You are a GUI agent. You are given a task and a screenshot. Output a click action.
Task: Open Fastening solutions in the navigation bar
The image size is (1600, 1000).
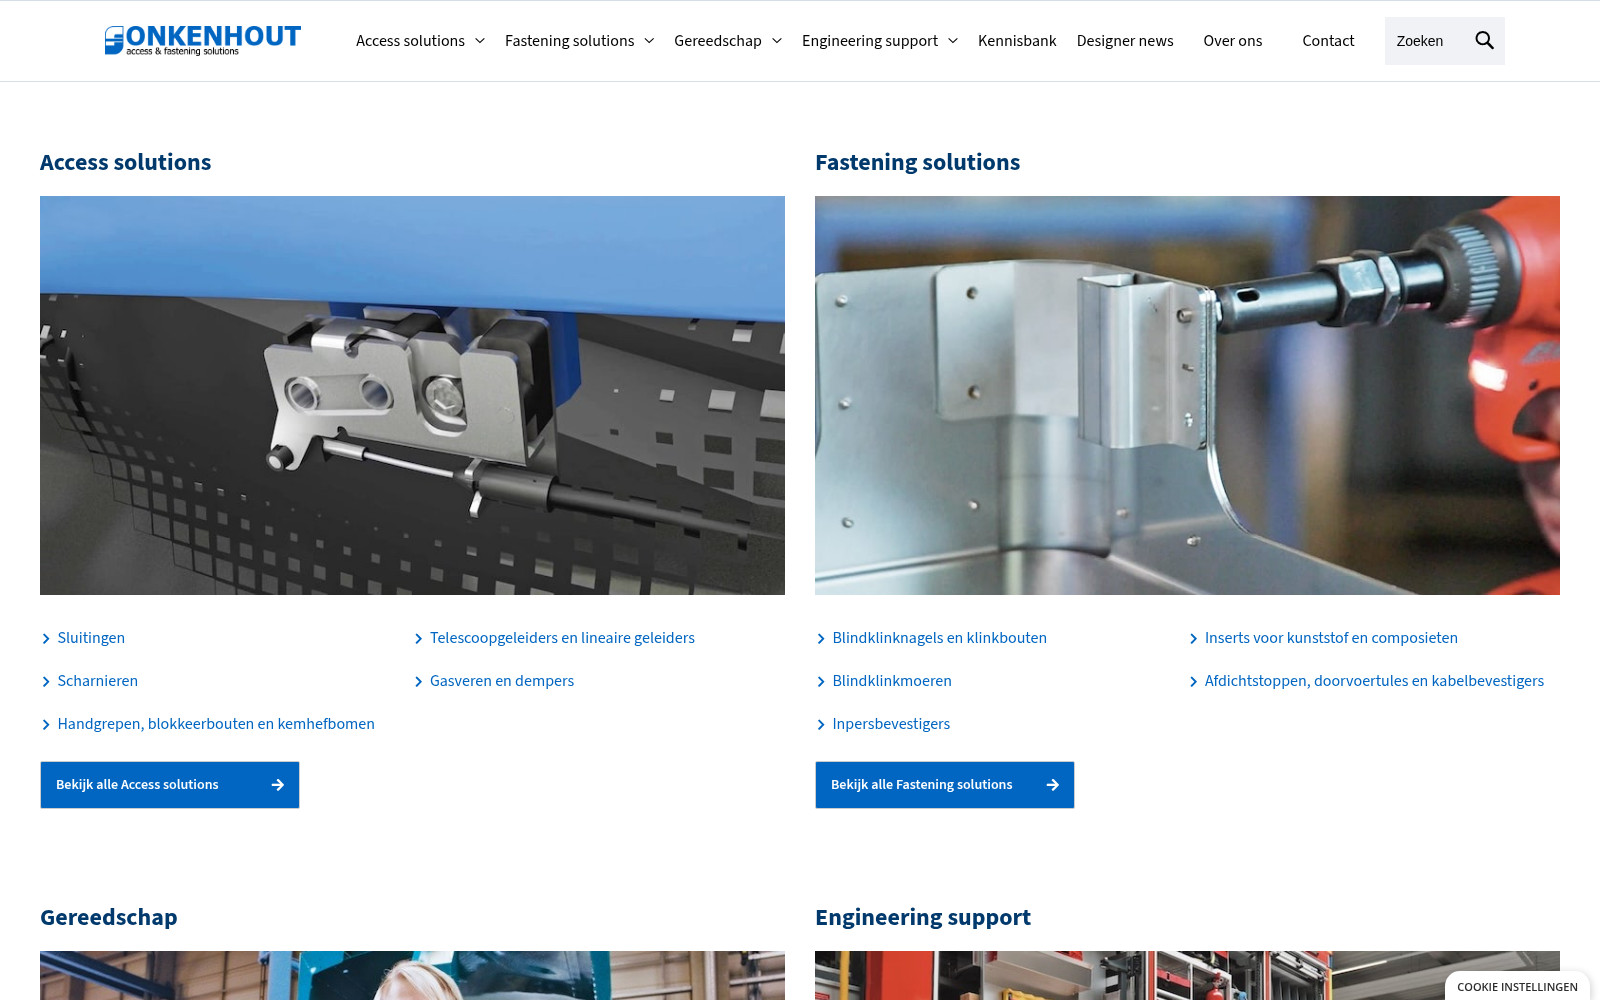coord(569,41)
